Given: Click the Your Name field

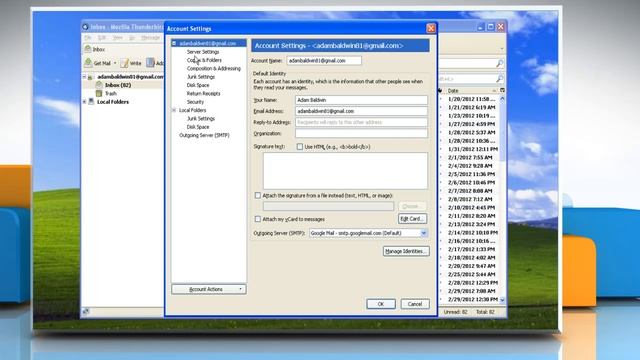Looking at the screenshot, I should click(x=361, y=100).
